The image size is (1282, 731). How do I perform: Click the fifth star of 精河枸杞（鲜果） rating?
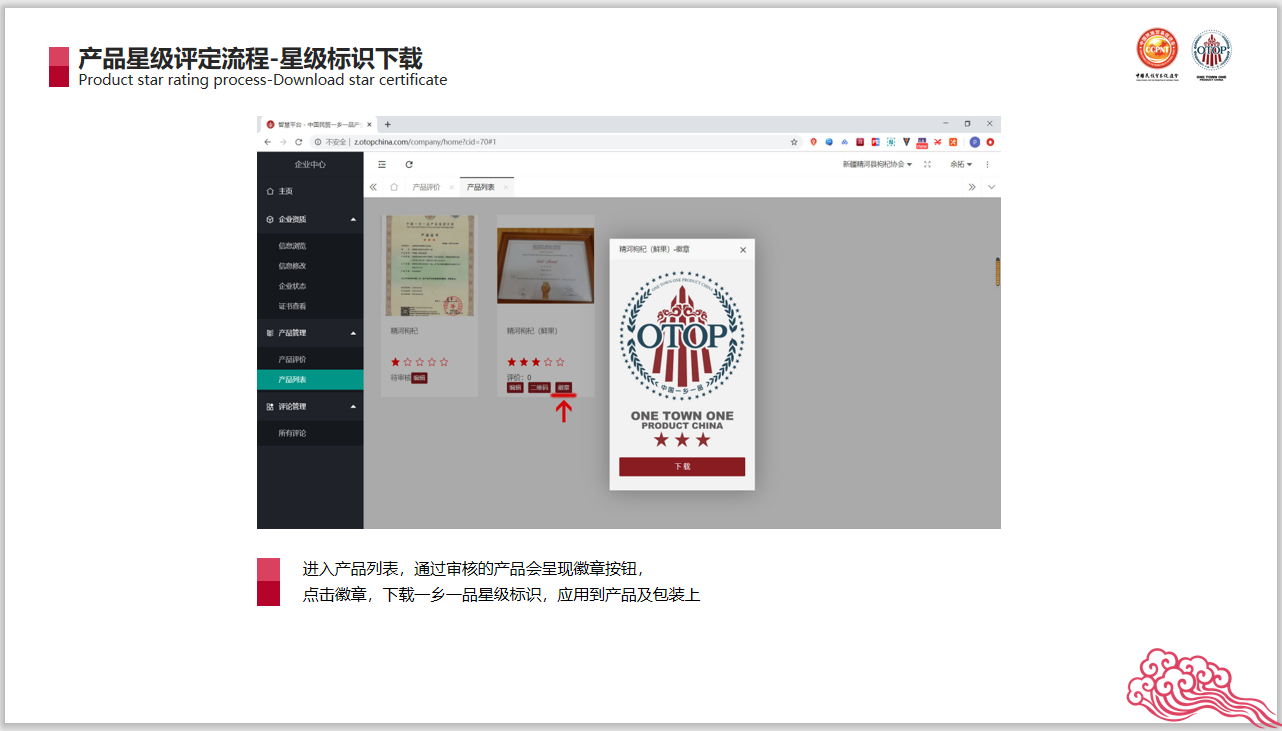coord(560,361)
